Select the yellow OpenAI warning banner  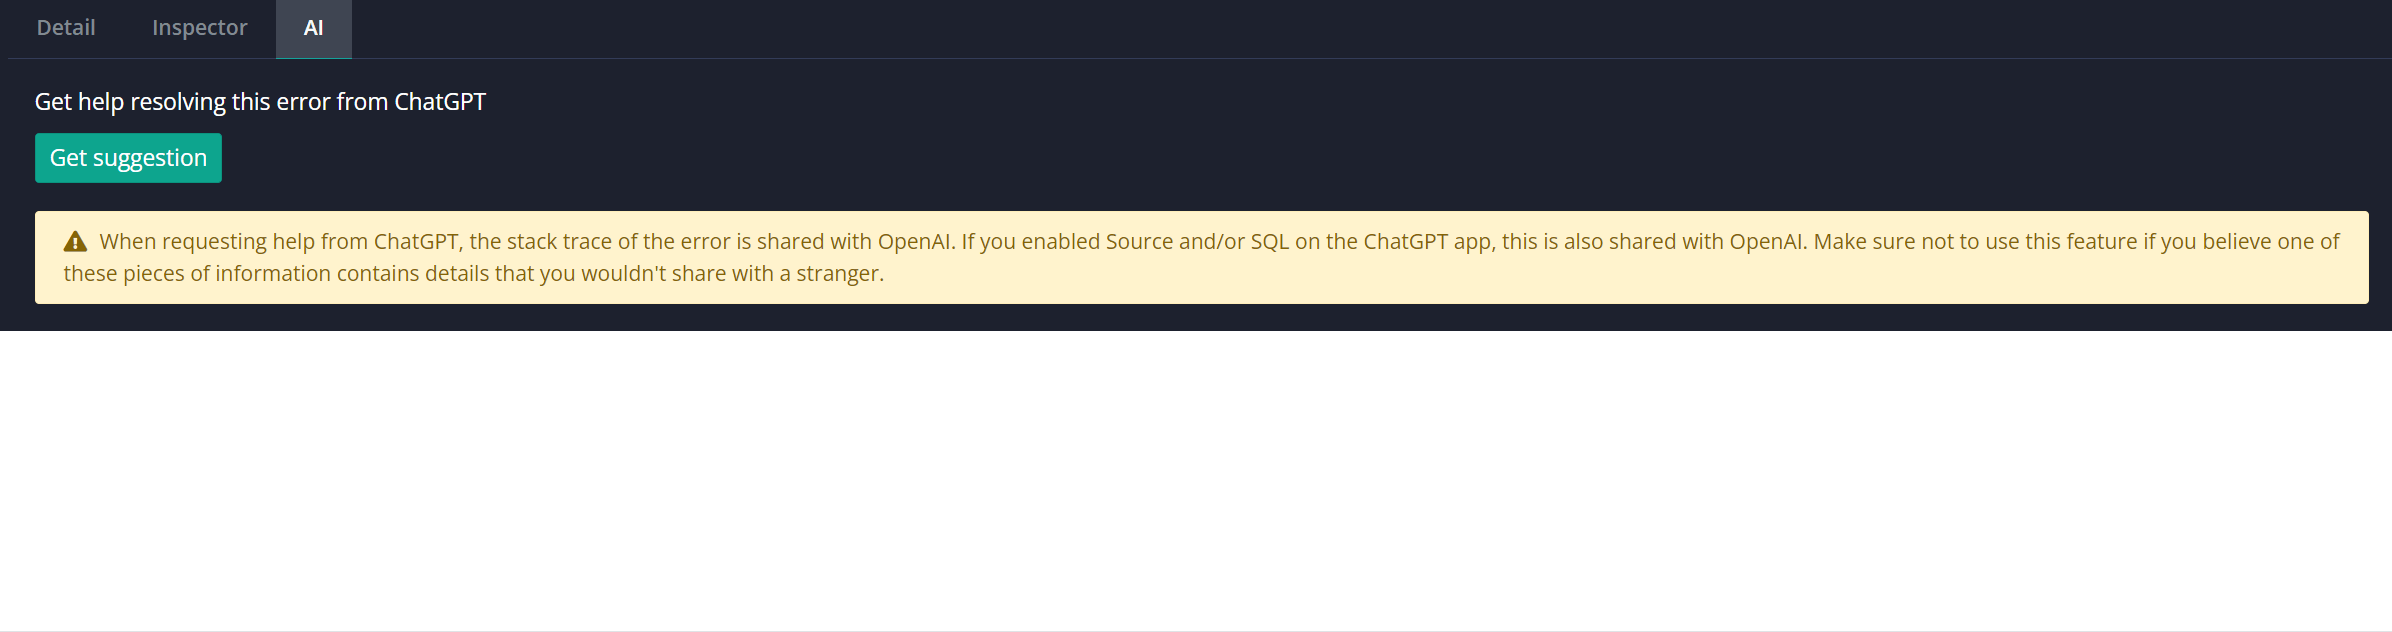click(x=1196, y=257)
